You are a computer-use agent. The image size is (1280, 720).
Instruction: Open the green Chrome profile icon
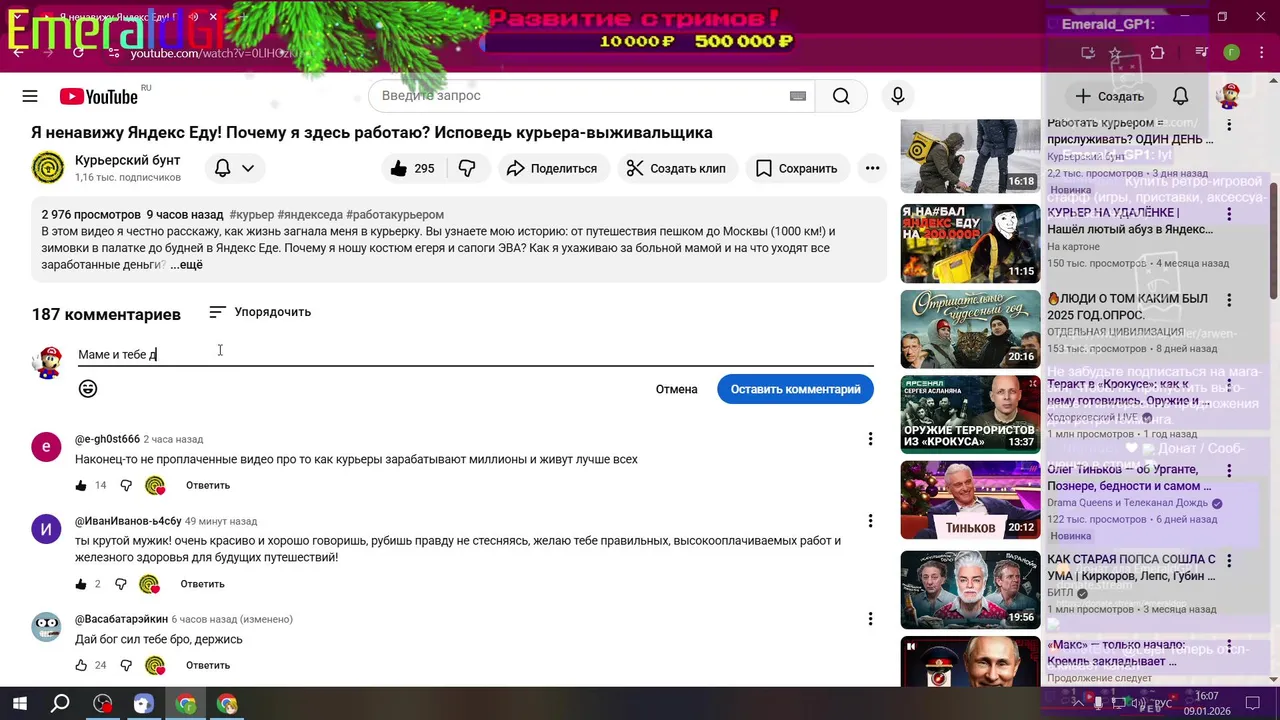pyautogui.click(x=1232, y=53)
